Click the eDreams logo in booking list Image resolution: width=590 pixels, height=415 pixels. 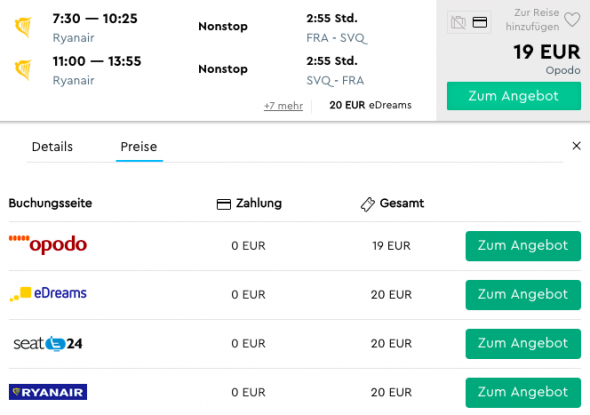click(48, 293)
